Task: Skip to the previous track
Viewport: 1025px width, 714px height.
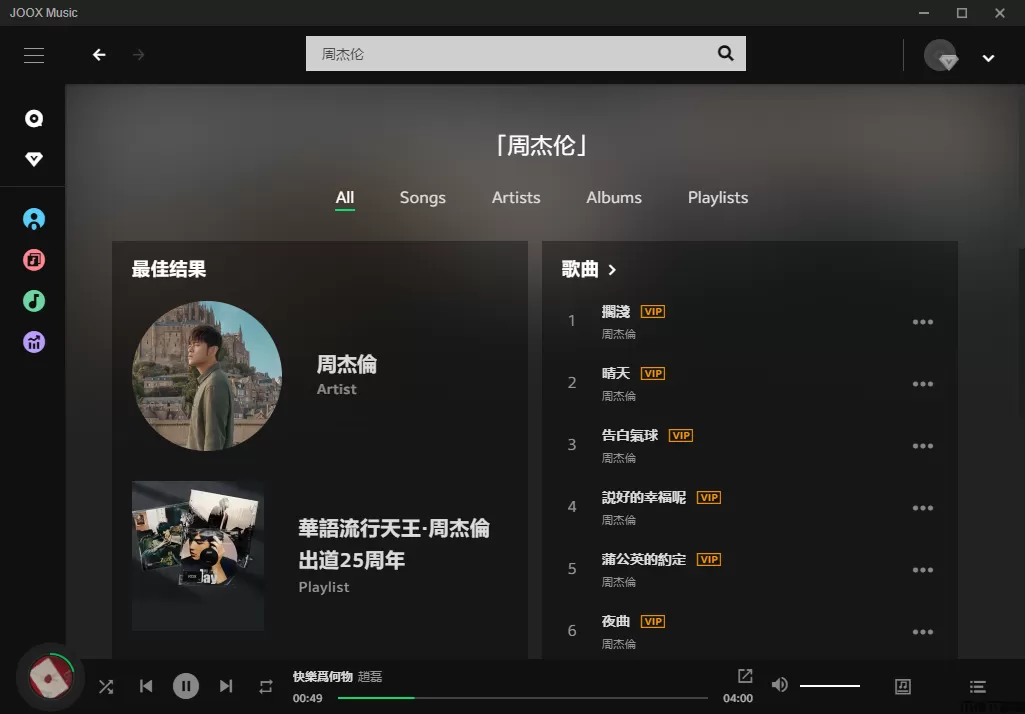Action: click(146, 686)
